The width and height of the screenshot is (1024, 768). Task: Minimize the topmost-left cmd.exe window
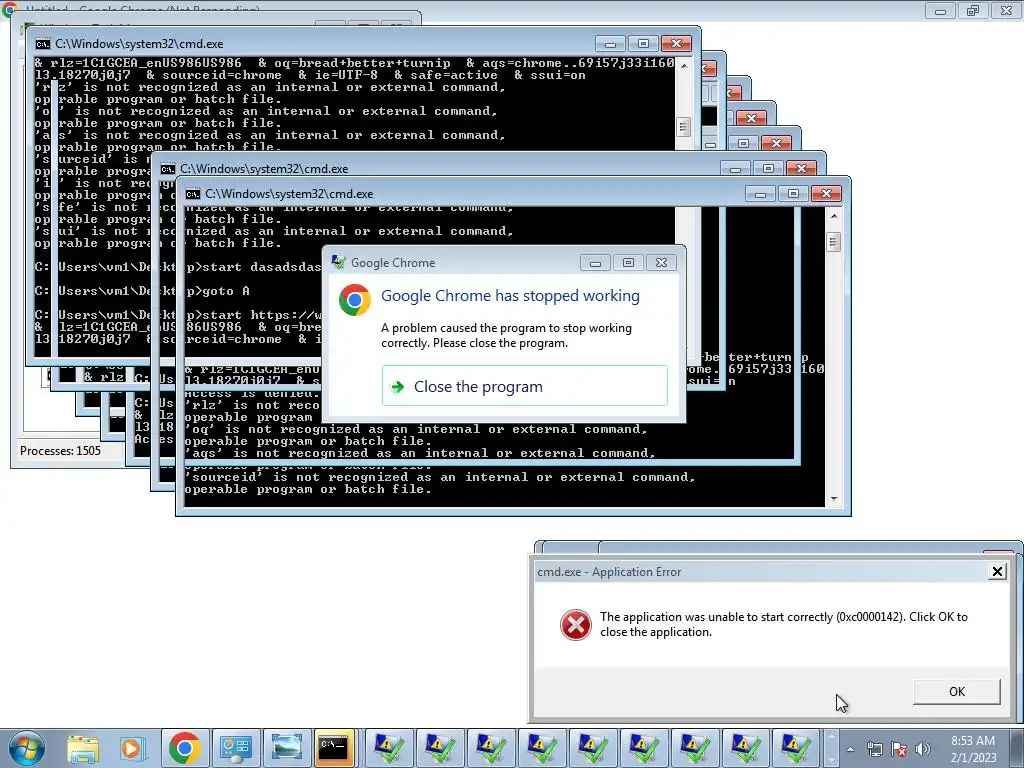(x=610, y=44)
